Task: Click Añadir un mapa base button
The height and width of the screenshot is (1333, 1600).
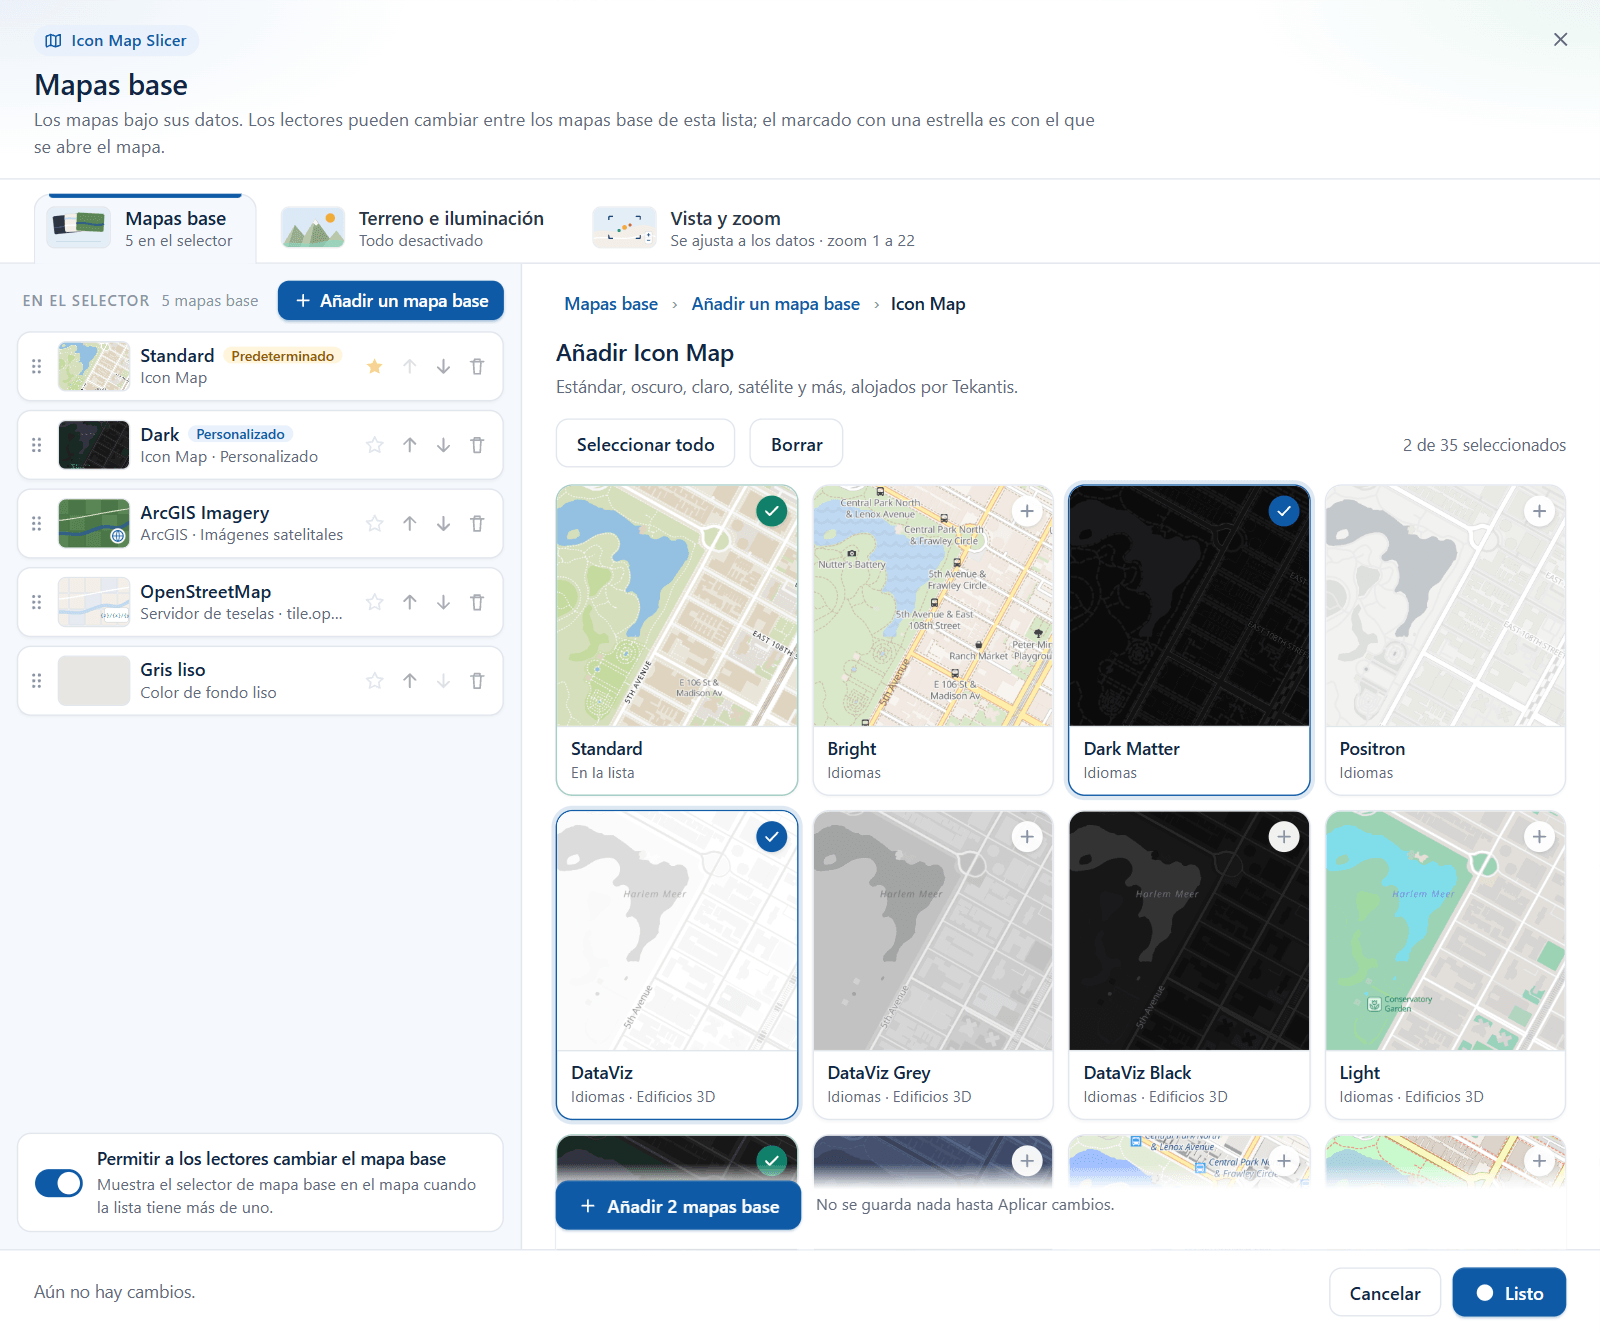Action: click(x=391, y=301)
